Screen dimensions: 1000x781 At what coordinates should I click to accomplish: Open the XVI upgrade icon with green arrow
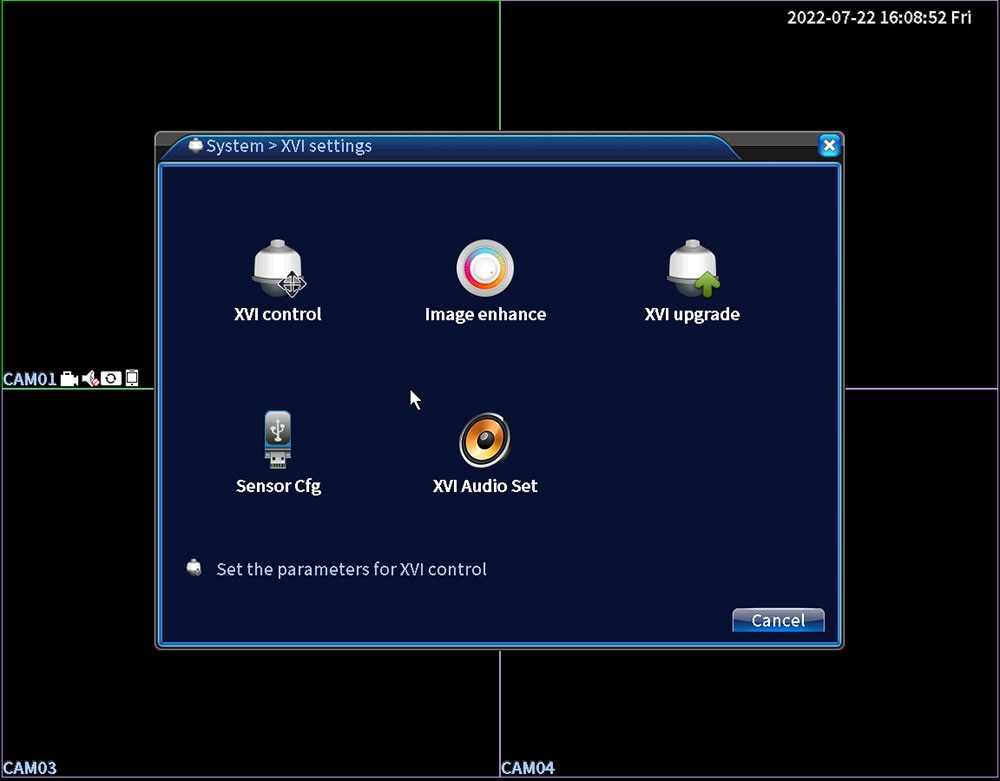693,268
